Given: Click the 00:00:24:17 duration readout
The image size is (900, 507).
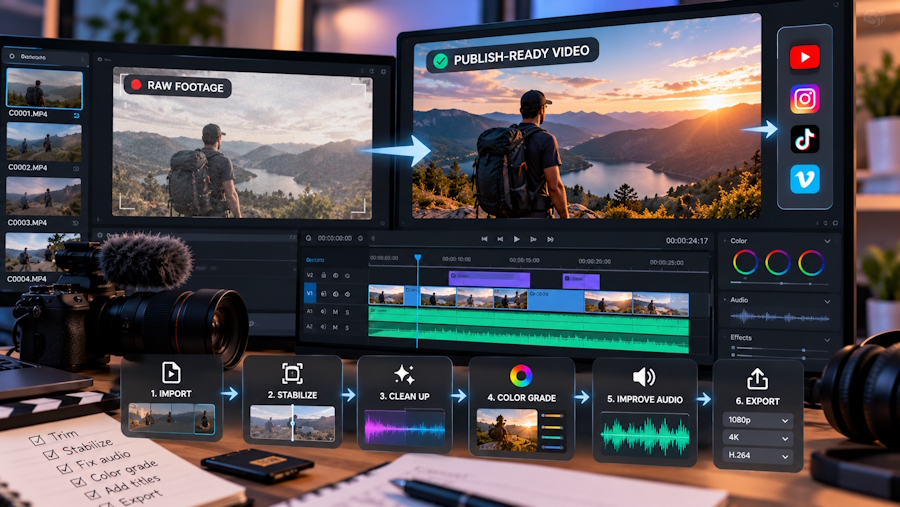Looking at the screenshot, I should pyautogui.click(x=686, y=241).
